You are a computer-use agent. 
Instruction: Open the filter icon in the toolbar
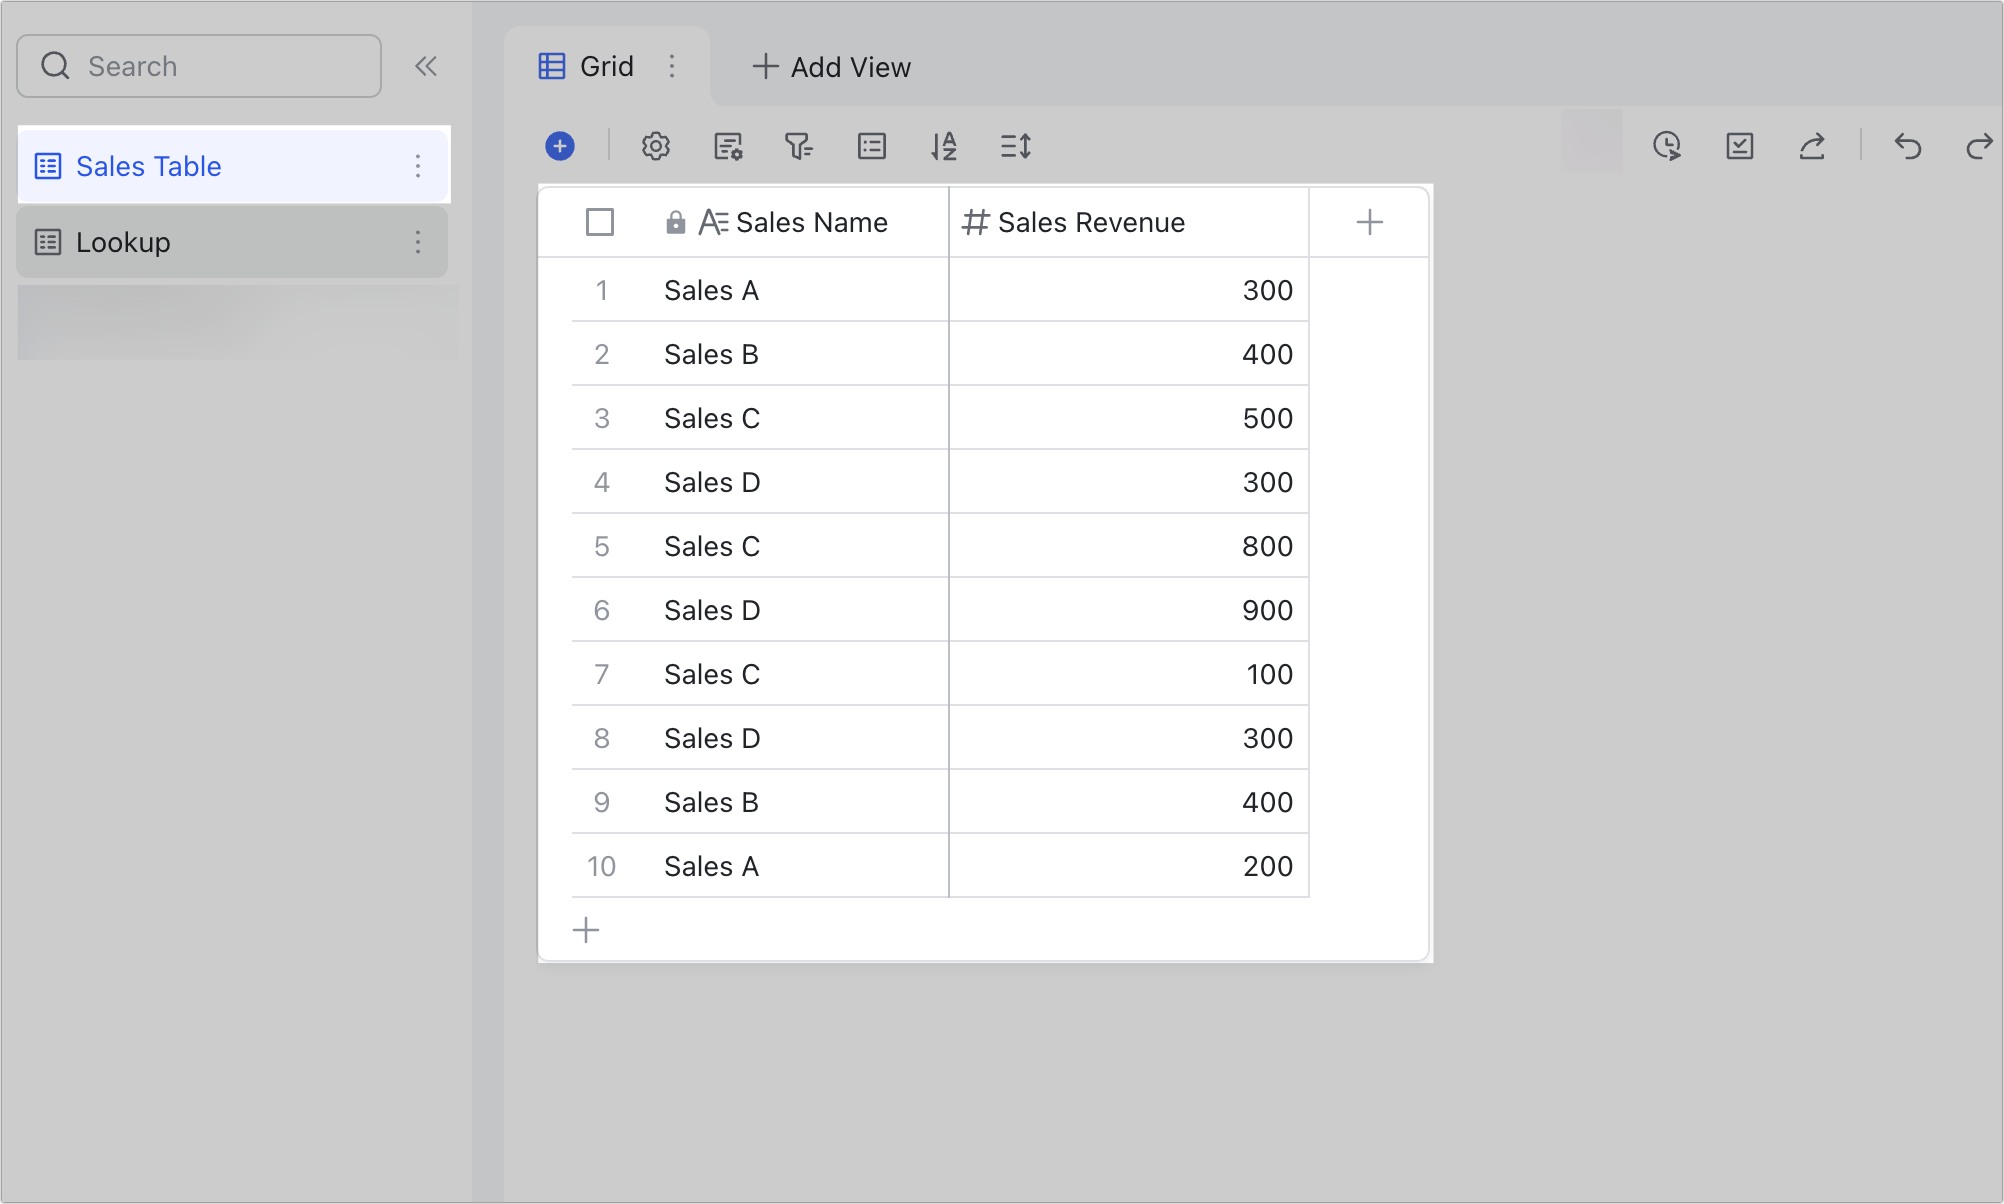pyautogui.click(x=799, y=146)
